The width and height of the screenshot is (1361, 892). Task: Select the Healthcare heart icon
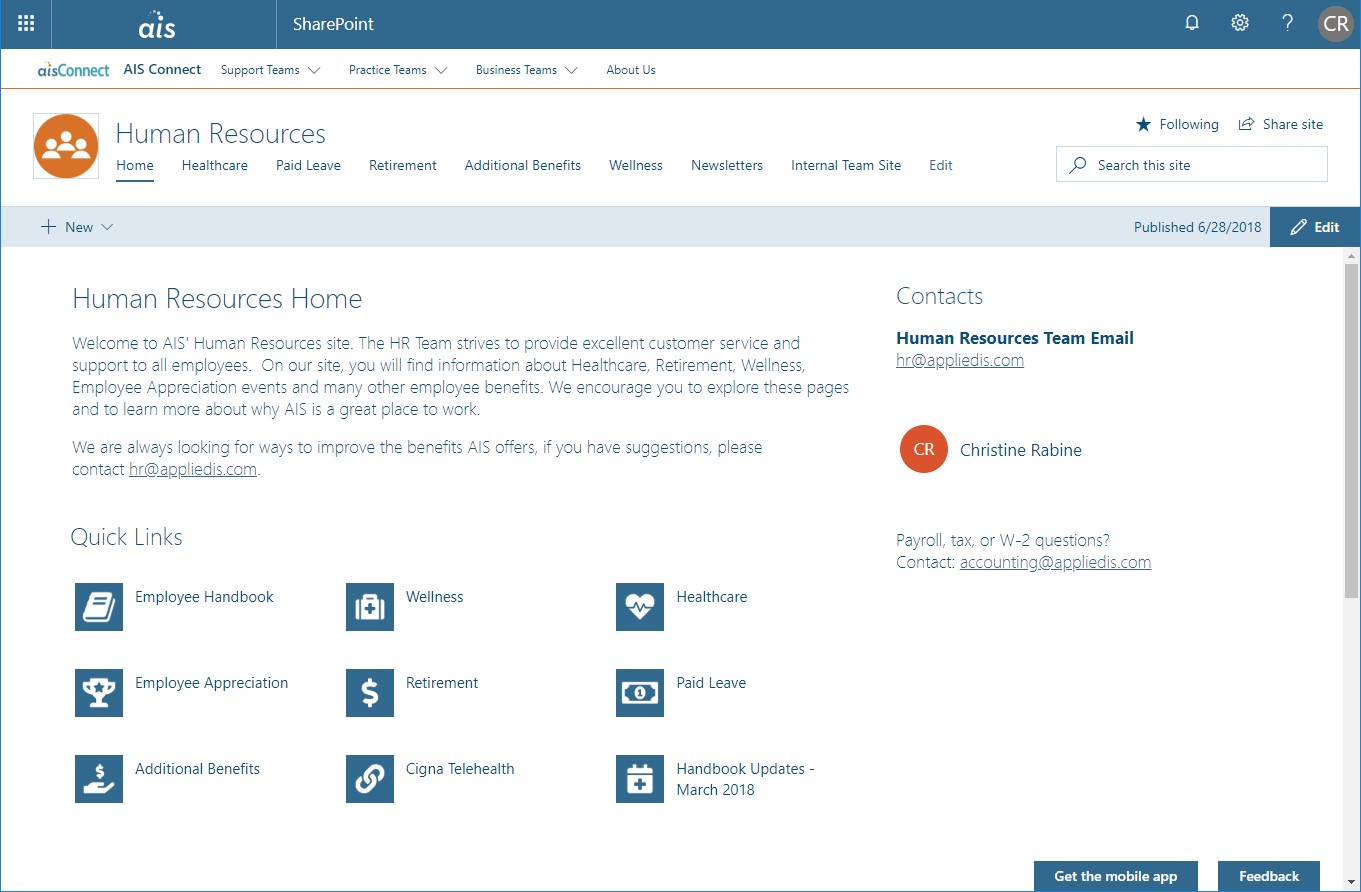(x=639, y=607)
